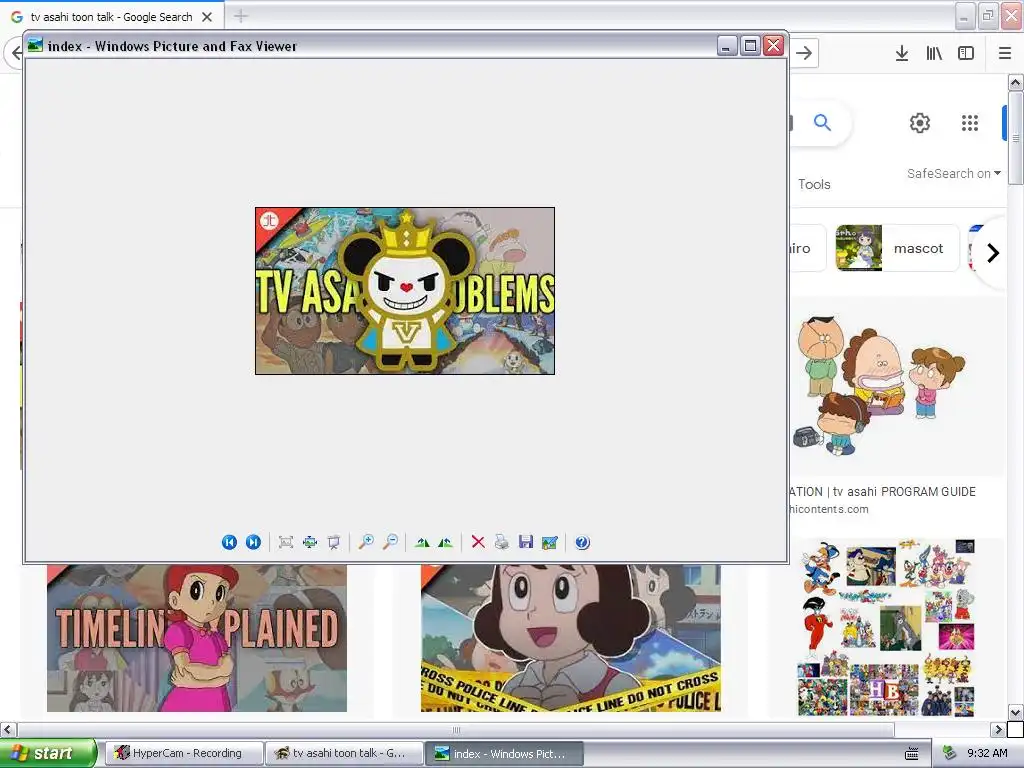This screenshot has width=1024, height=768.
Task: Toggle browser sidebar icon
Action: (966, 54)
